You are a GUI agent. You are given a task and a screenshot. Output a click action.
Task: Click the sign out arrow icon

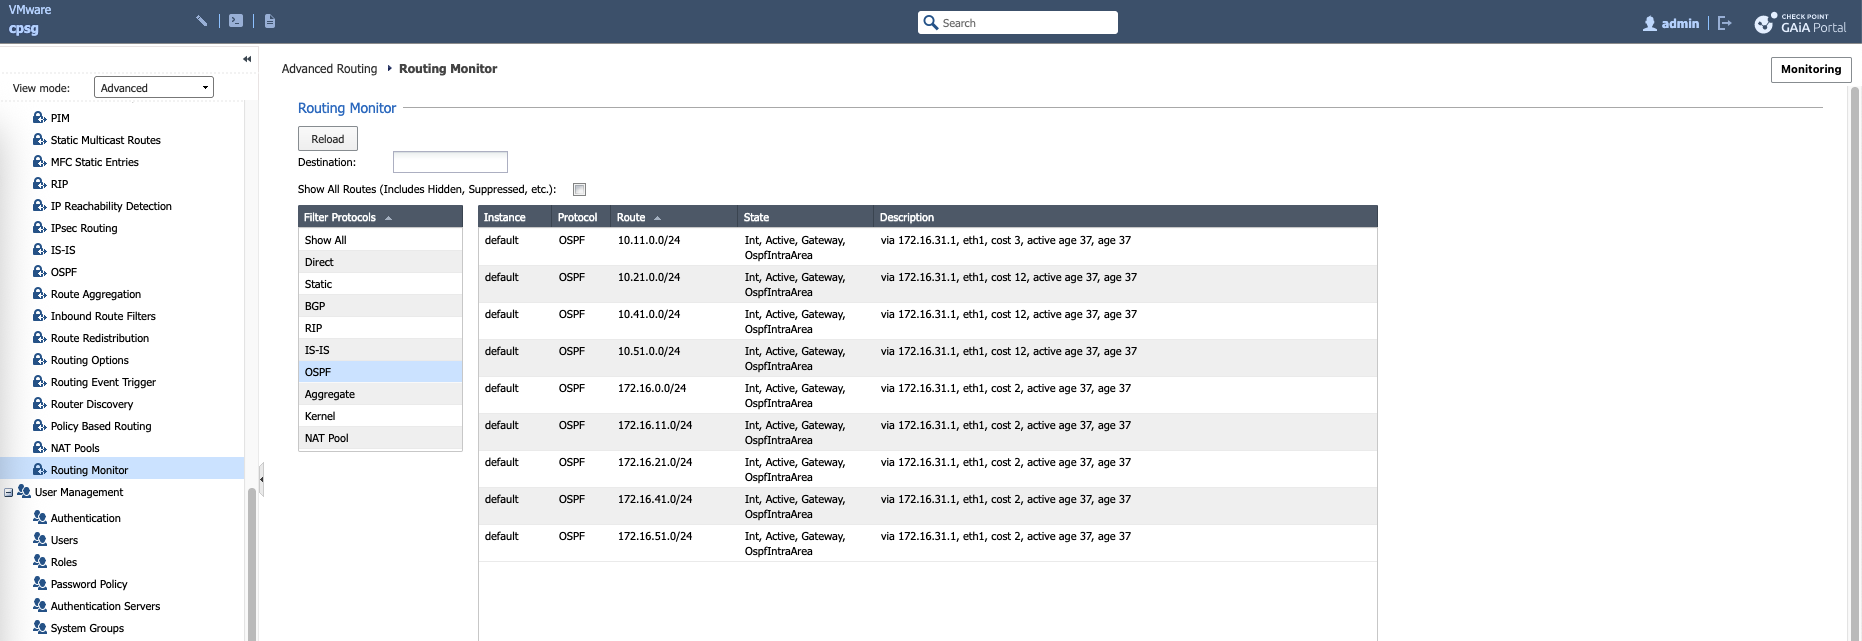coord(1725,23)
